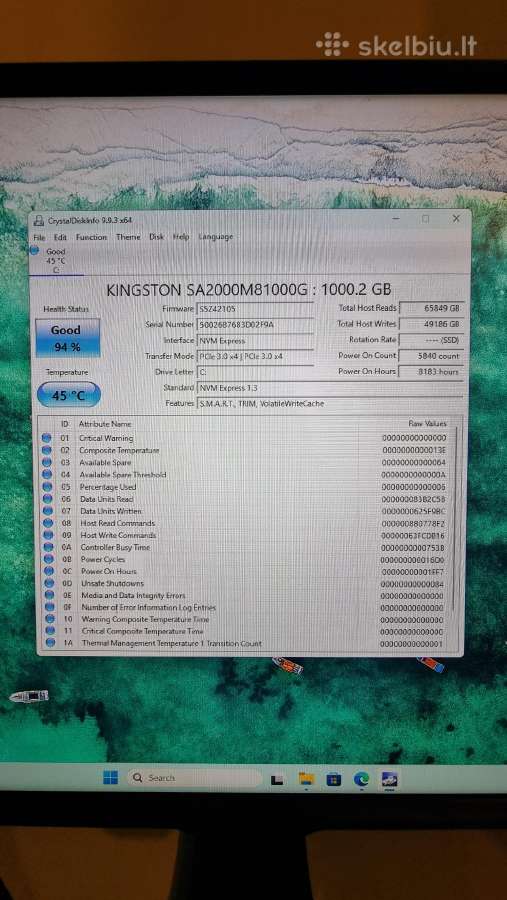Click the Raw Values column header
Screen dimensions: 507x900
point(427,424)
